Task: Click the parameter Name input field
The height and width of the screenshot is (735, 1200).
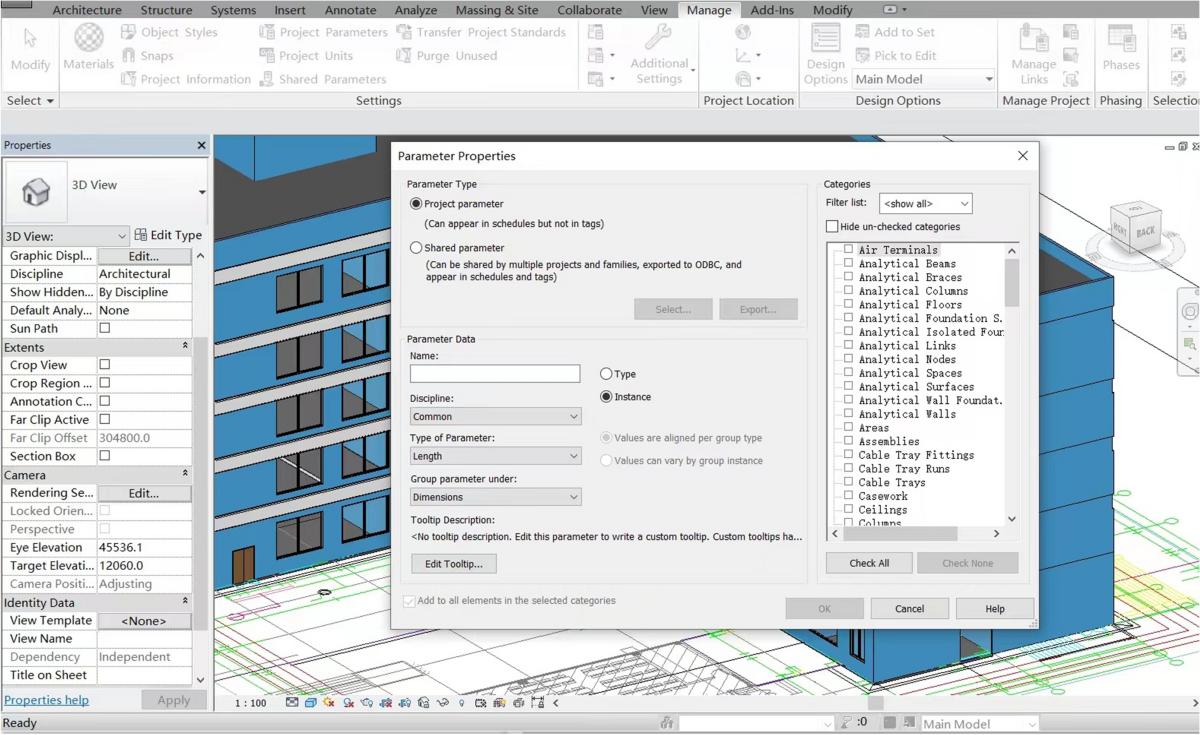Action: click(495, 374)
